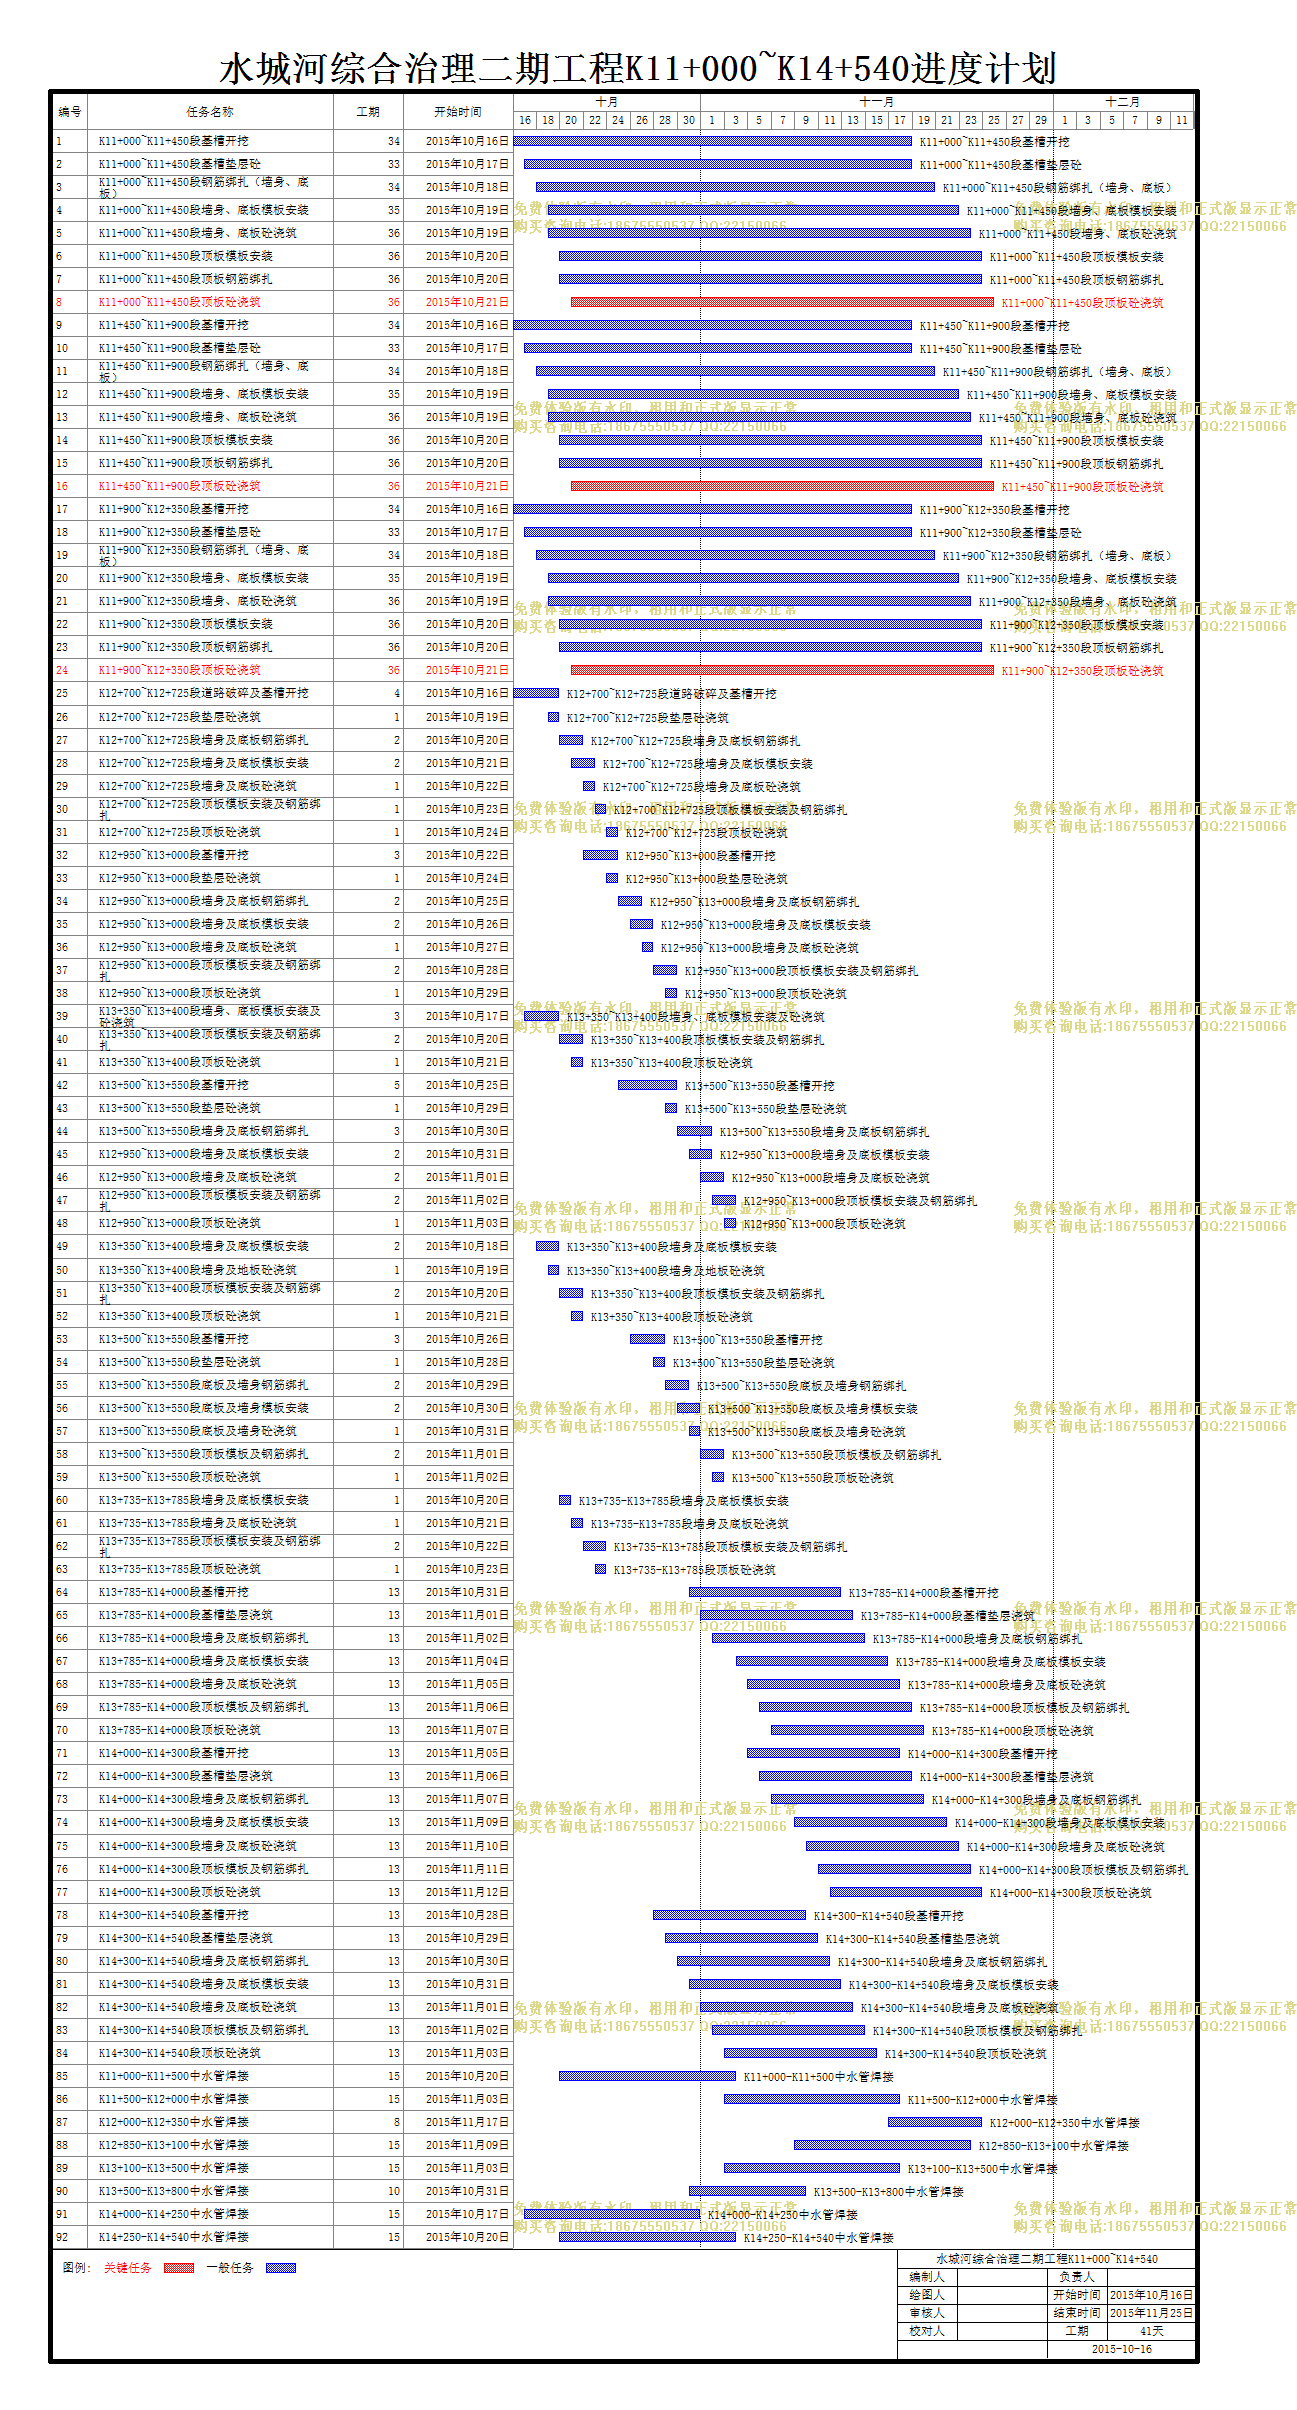Select start date 2015年10月21日 in row 16
Viewport: 1297px width, 2410px height.
pos(467,486)
